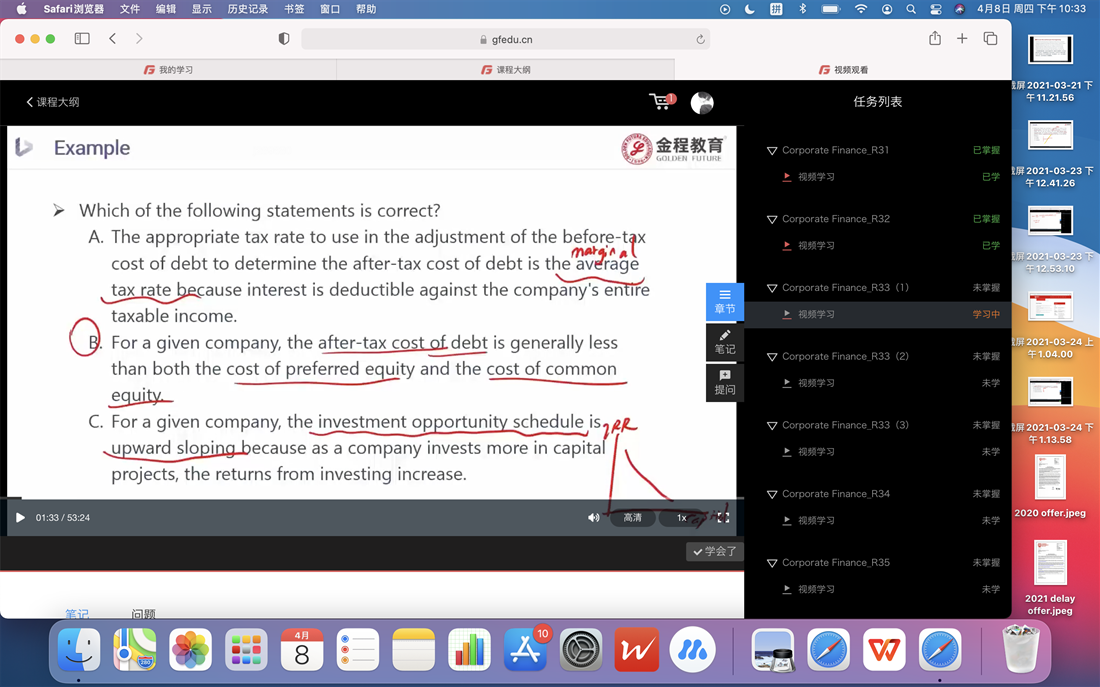Open Numbers from the Dock
Image resolution: width=1100 pixels, height=687 pixels.
[469, 650]
